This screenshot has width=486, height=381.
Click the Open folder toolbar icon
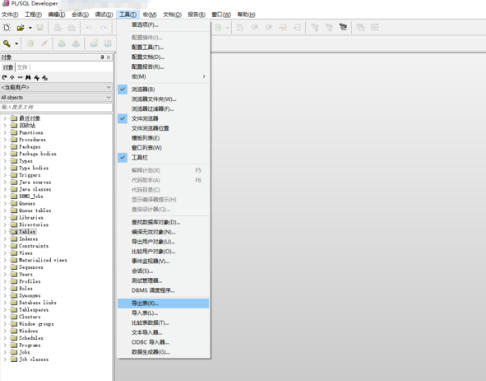(x=21, y=28)
